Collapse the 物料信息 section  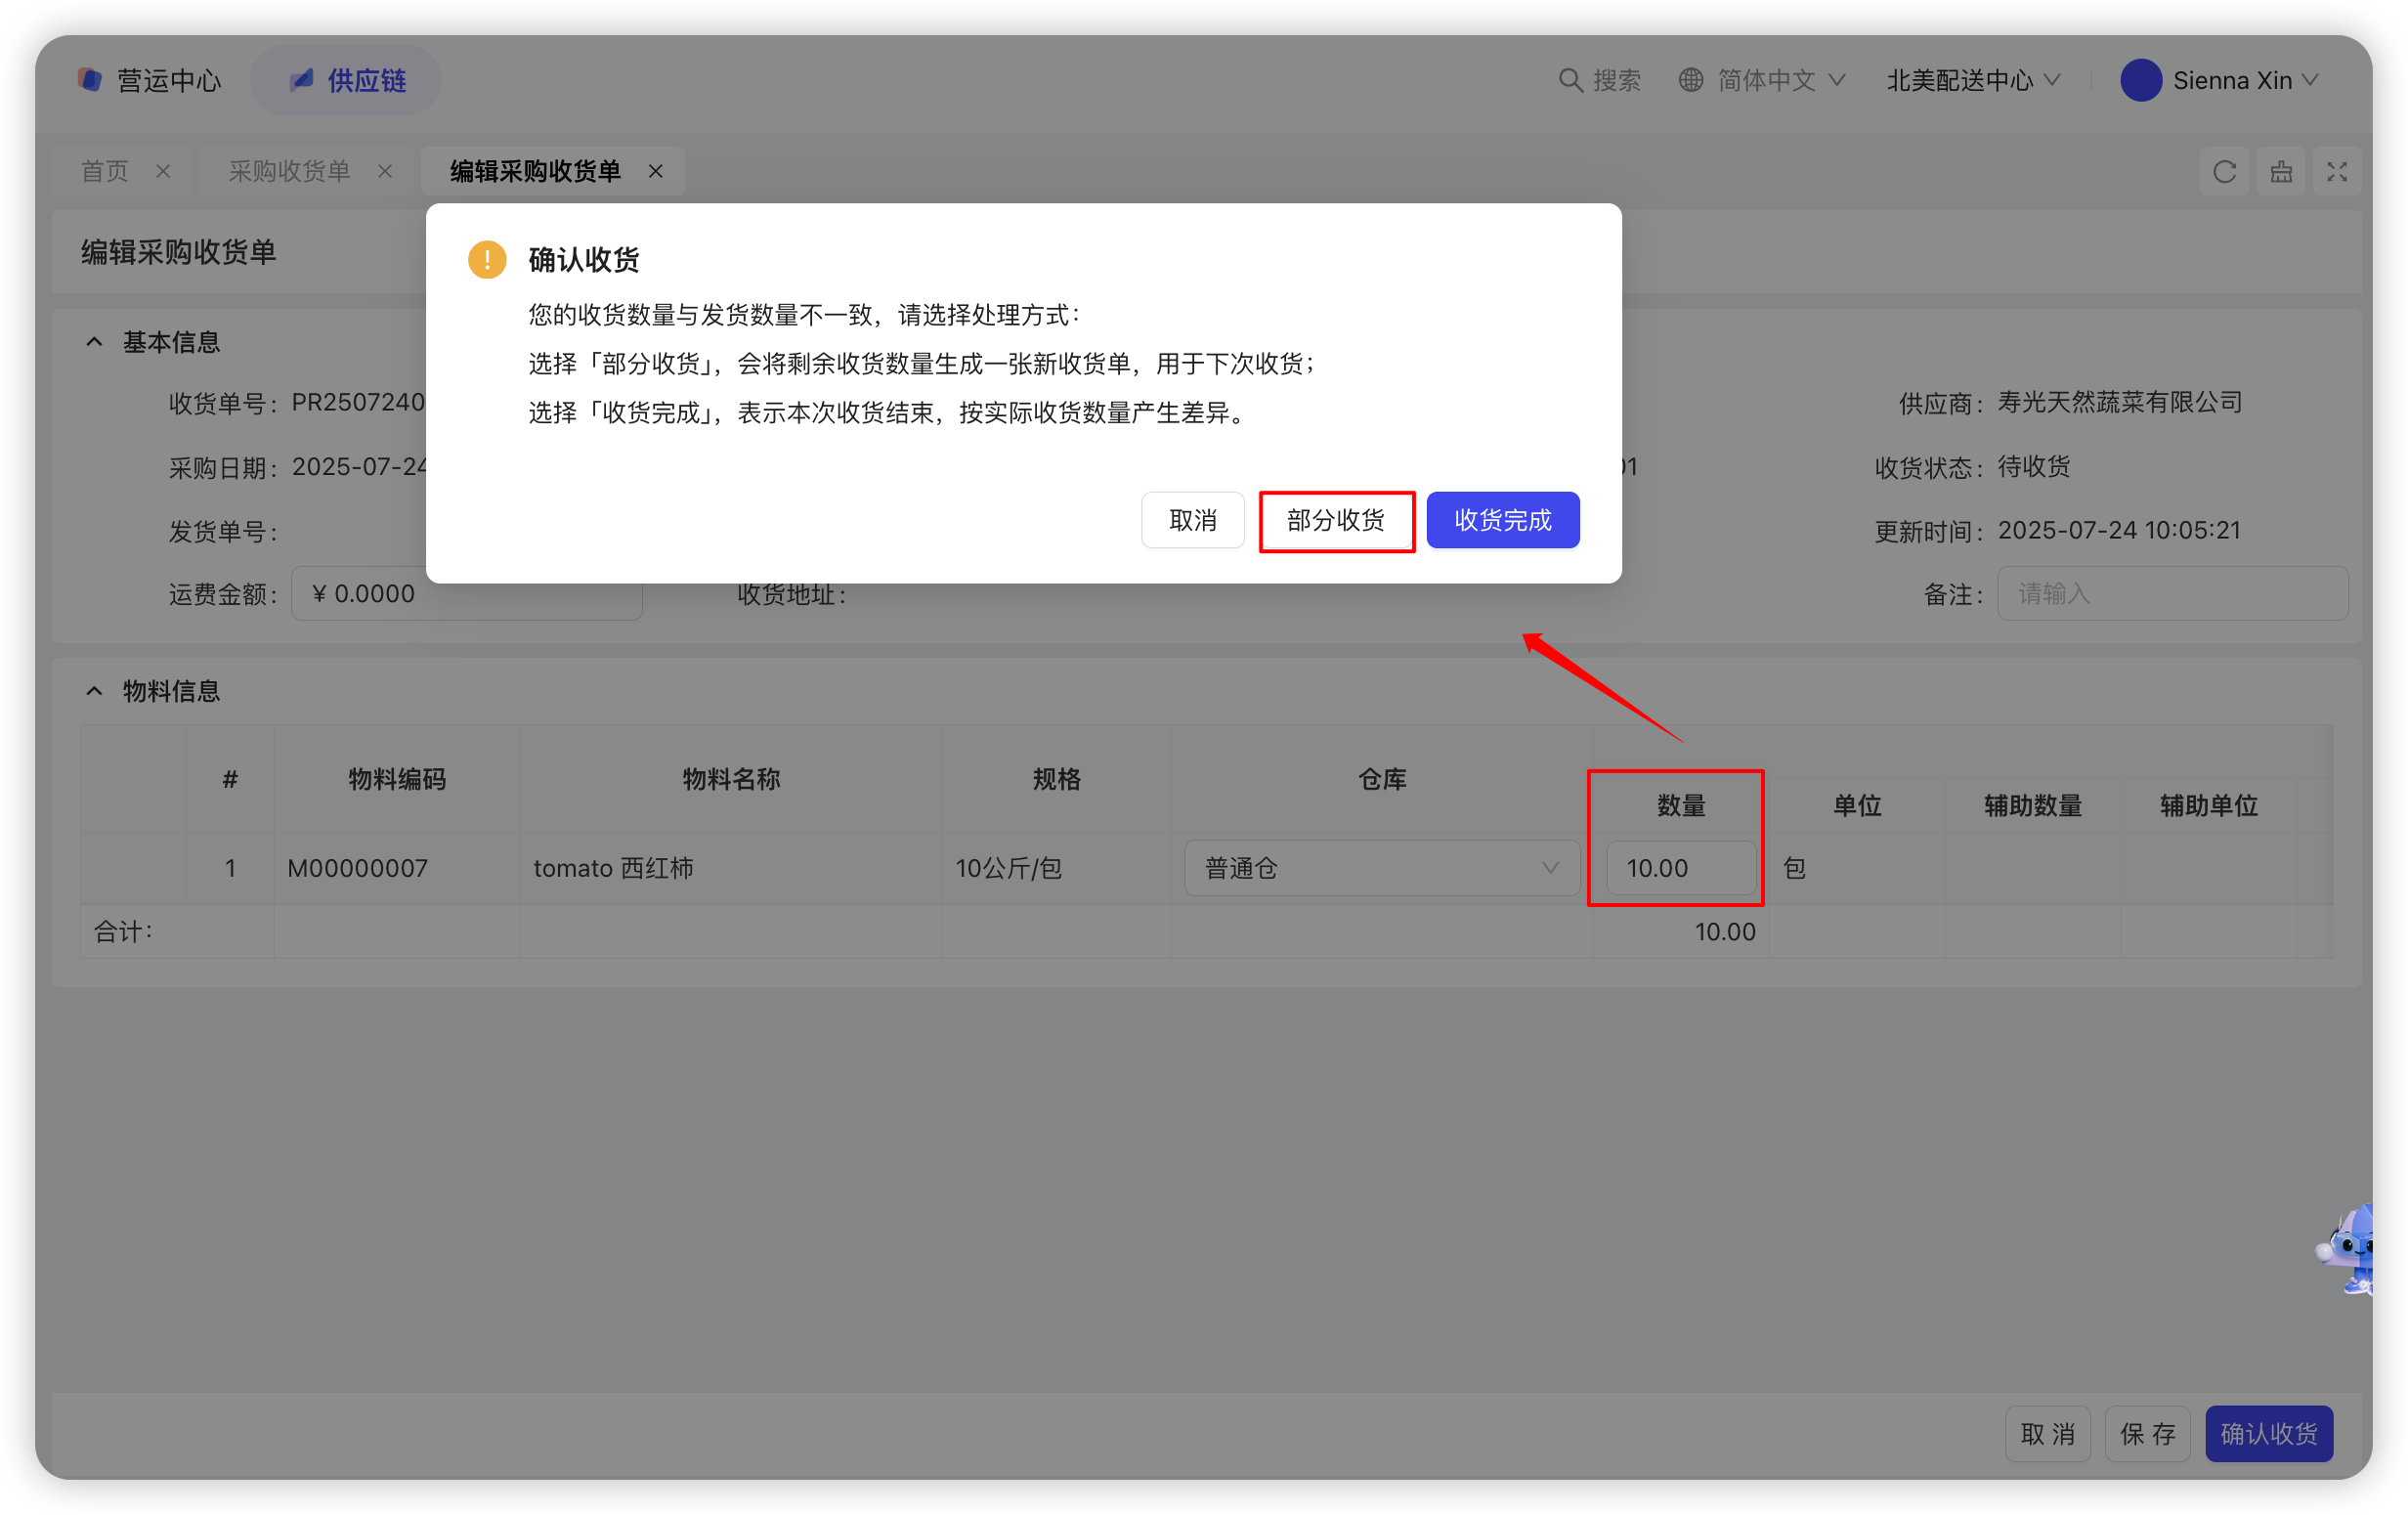coord(95,691)
